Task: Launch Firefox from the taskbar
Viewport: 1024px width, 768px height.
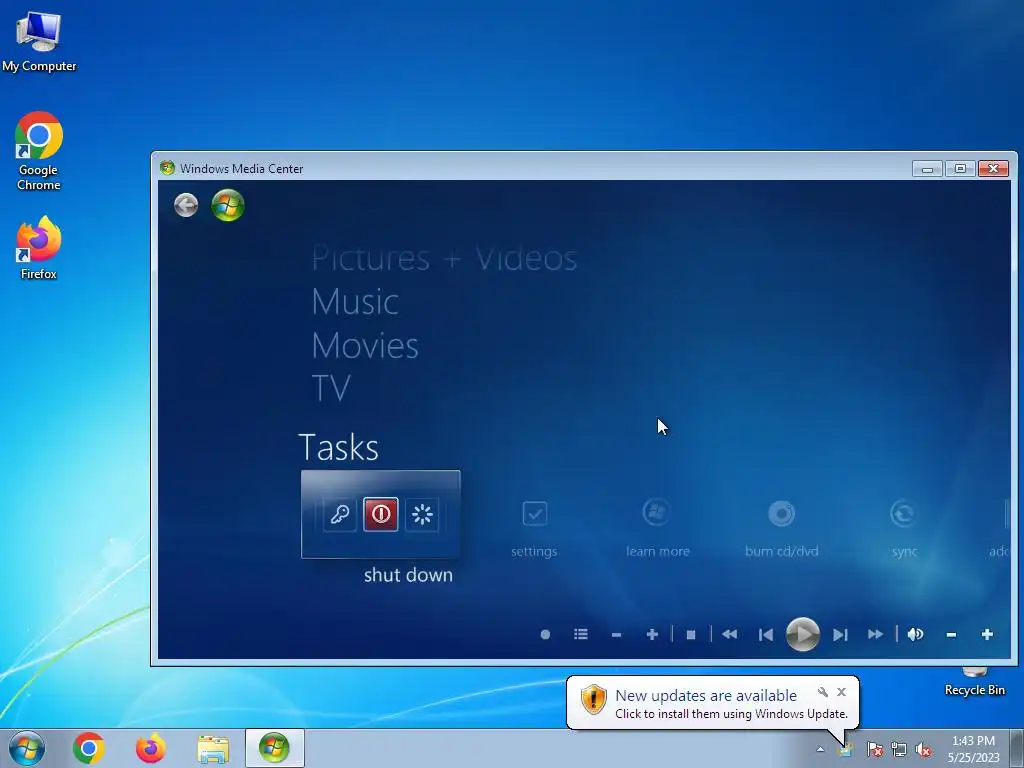Action: pos(150,748)
